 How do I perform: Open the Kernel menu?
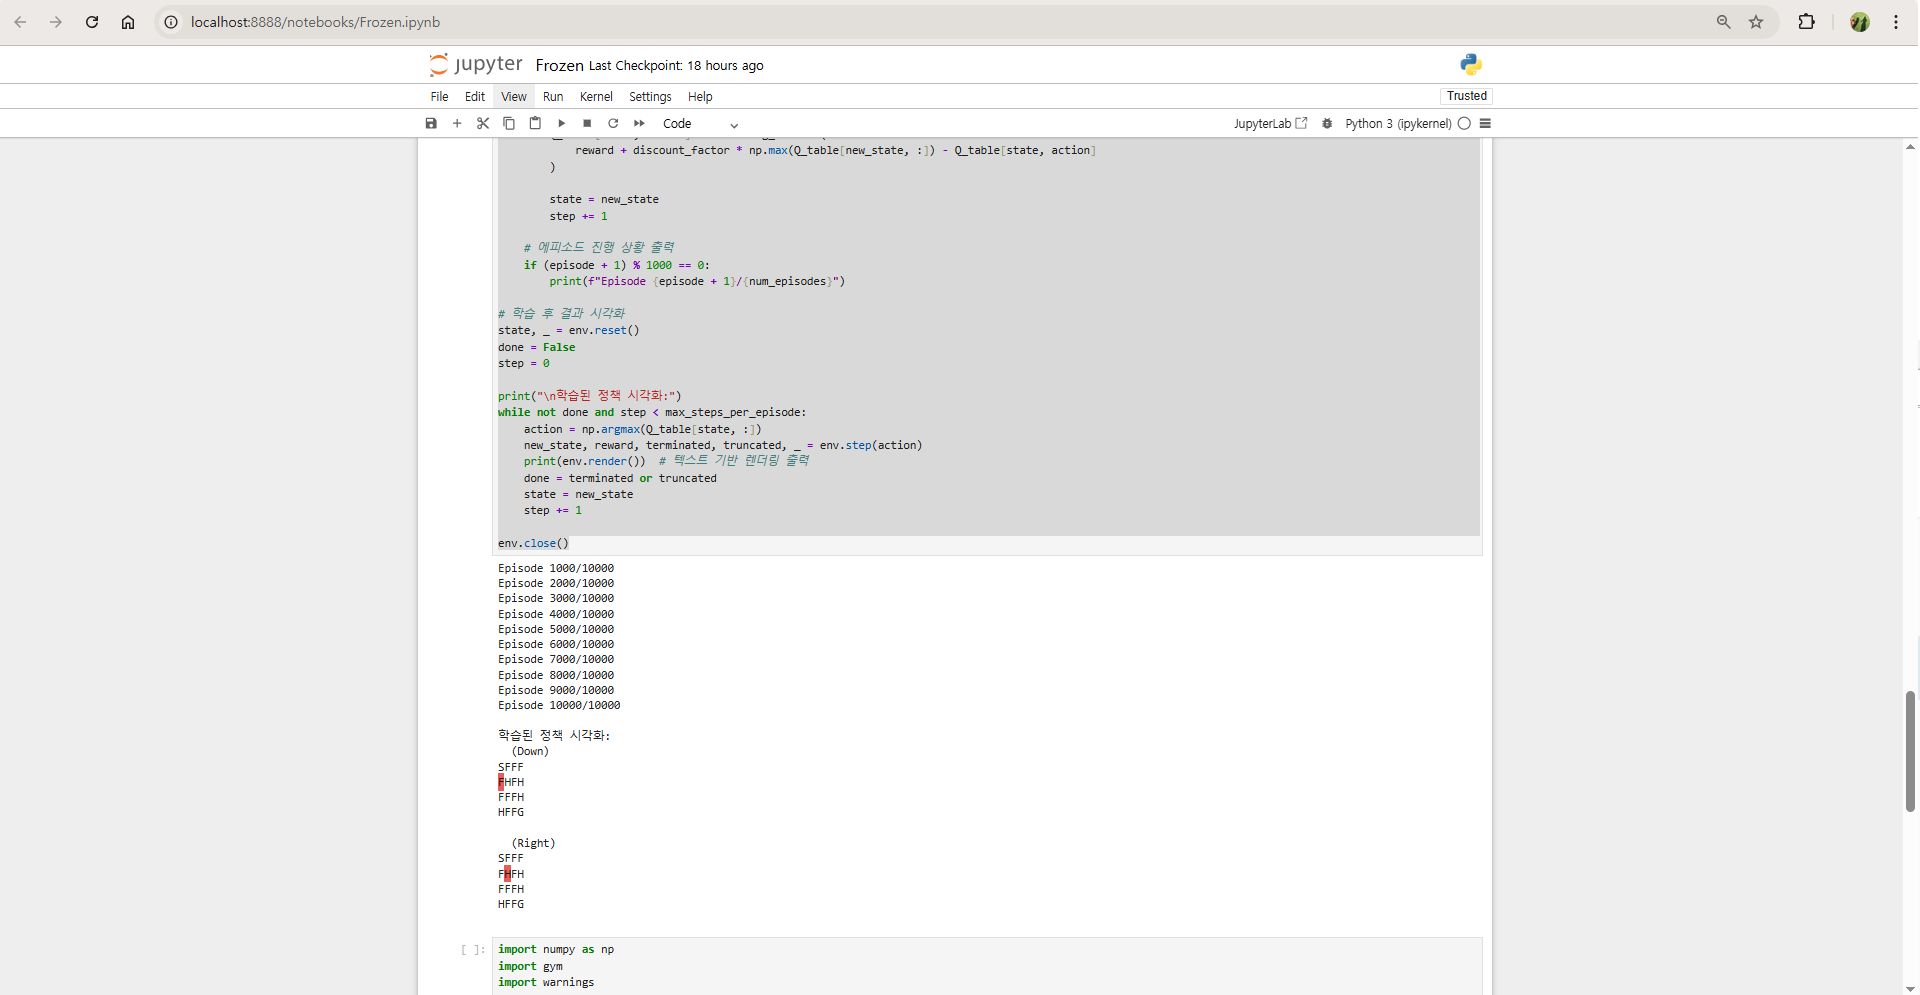[x=596, y=97]
